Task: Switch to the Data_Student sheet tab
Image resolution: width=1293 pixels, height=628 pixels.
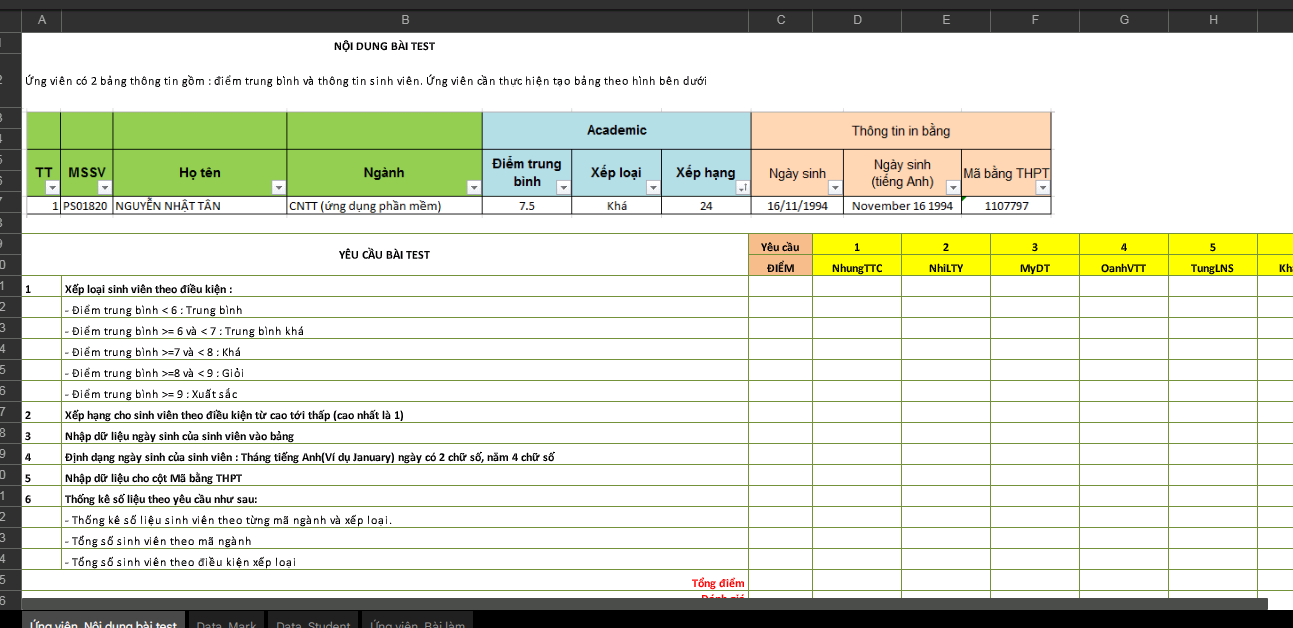Action: pyautogui.click(x=313, y=621)
